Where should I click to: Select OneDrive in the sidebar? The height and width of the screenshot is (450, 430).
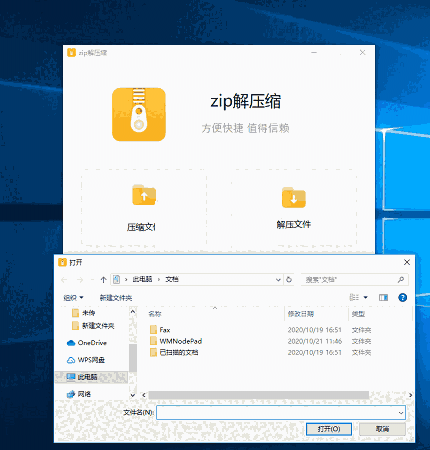click(87, 343)
